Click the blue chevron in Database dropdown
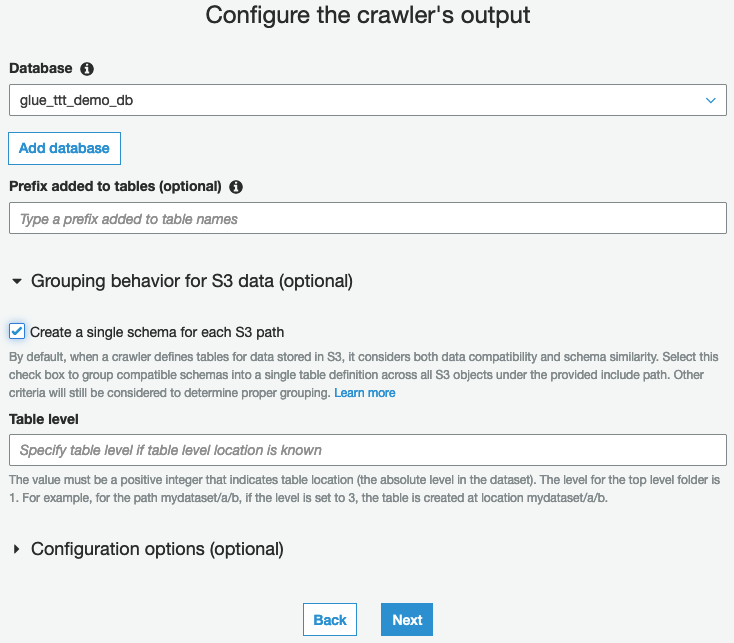734x643 pixels. (711, 100)
